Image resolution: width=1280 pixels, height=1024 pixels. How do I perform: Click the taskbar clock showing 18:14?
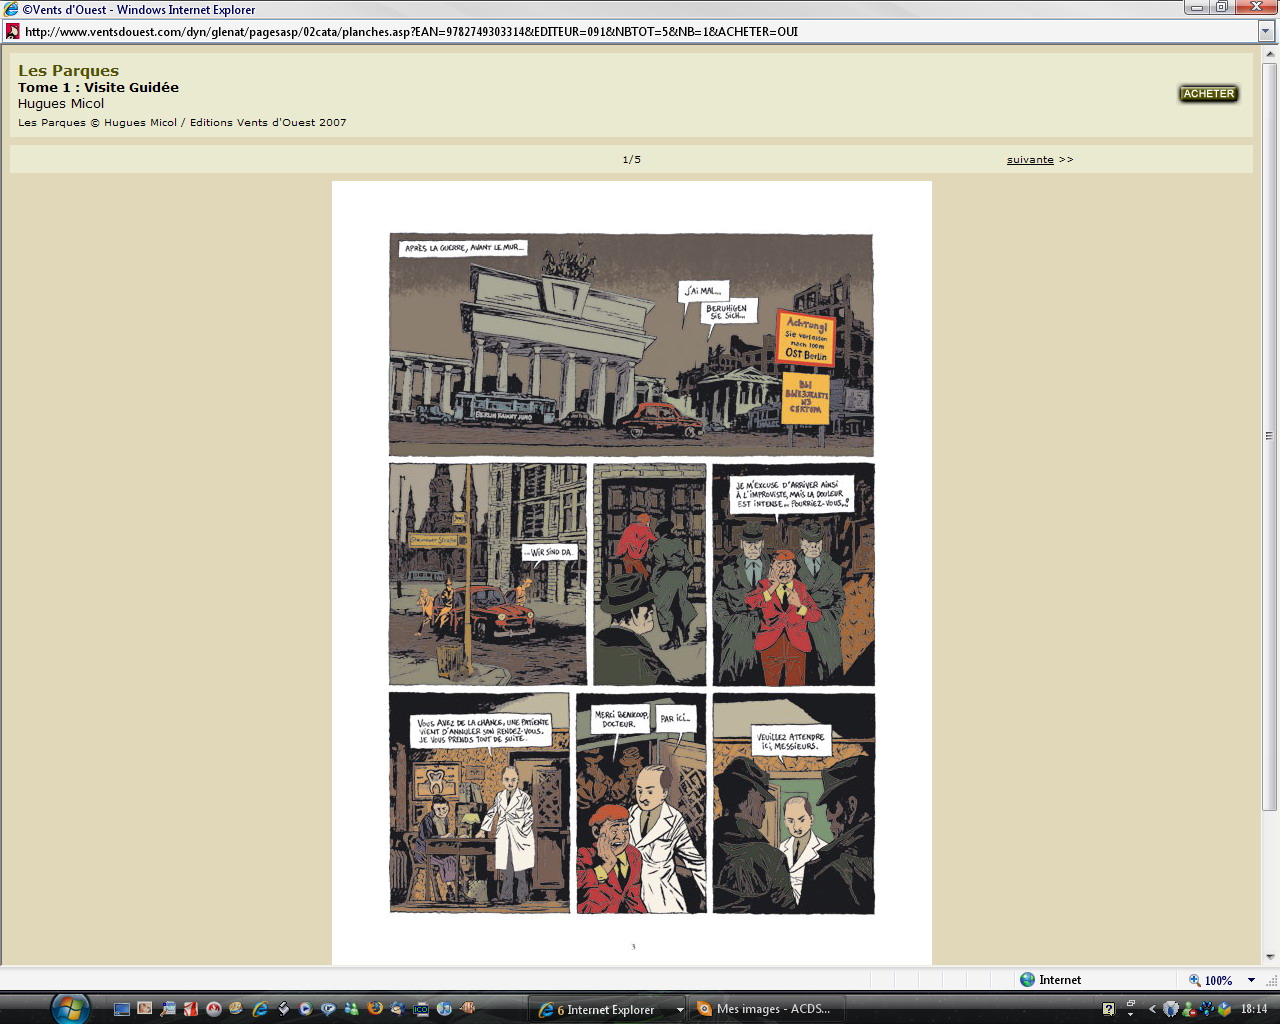[1253, 1009]
